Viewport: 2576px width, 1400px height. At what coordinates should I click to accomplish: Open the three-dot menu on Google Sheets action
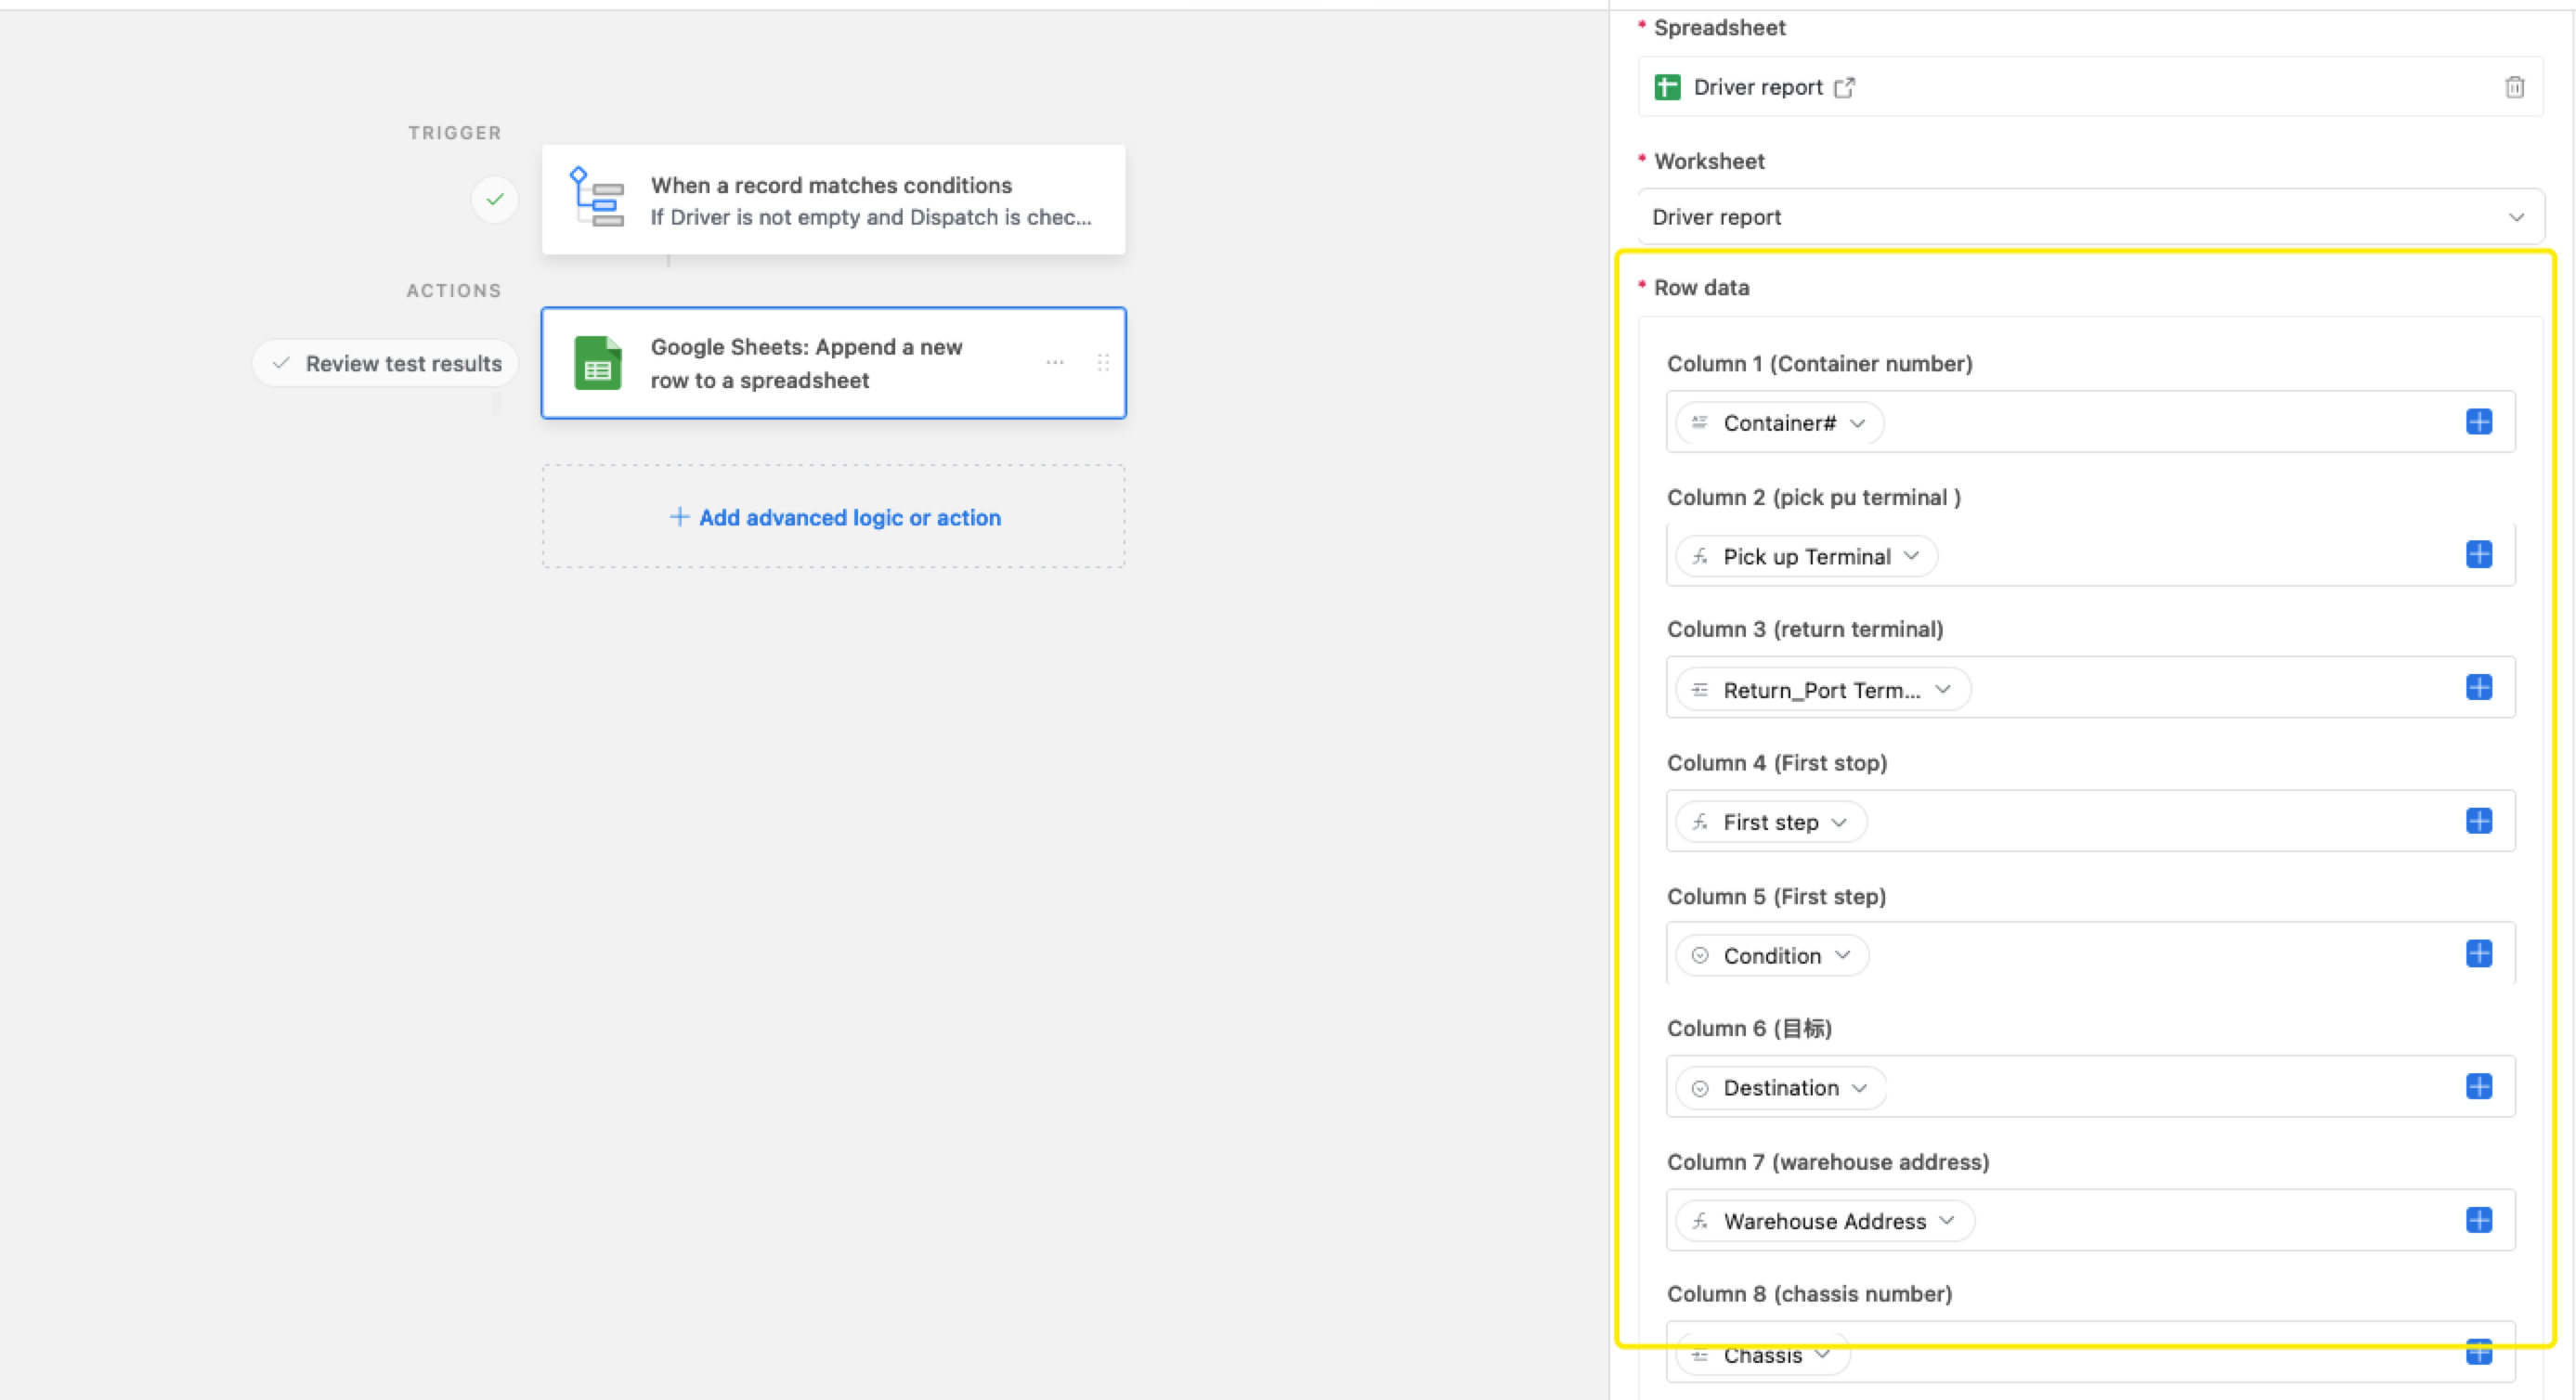pyautogui.click(x=1055, y=362)
